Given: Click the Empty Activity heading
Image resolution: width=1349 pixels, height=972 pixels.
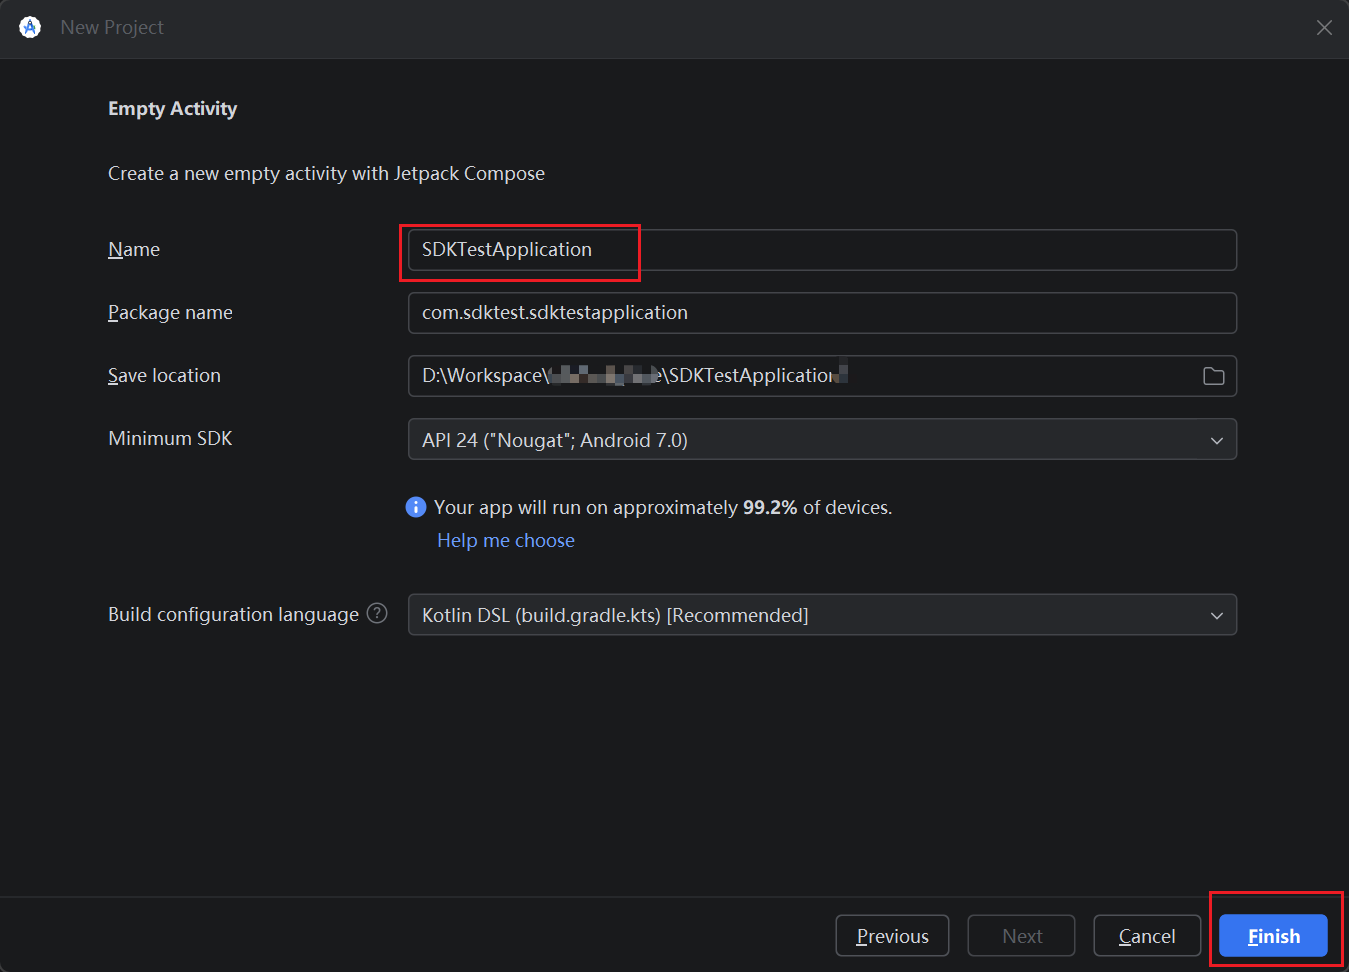Looking at the screenshot, I should tap(172, 109).
